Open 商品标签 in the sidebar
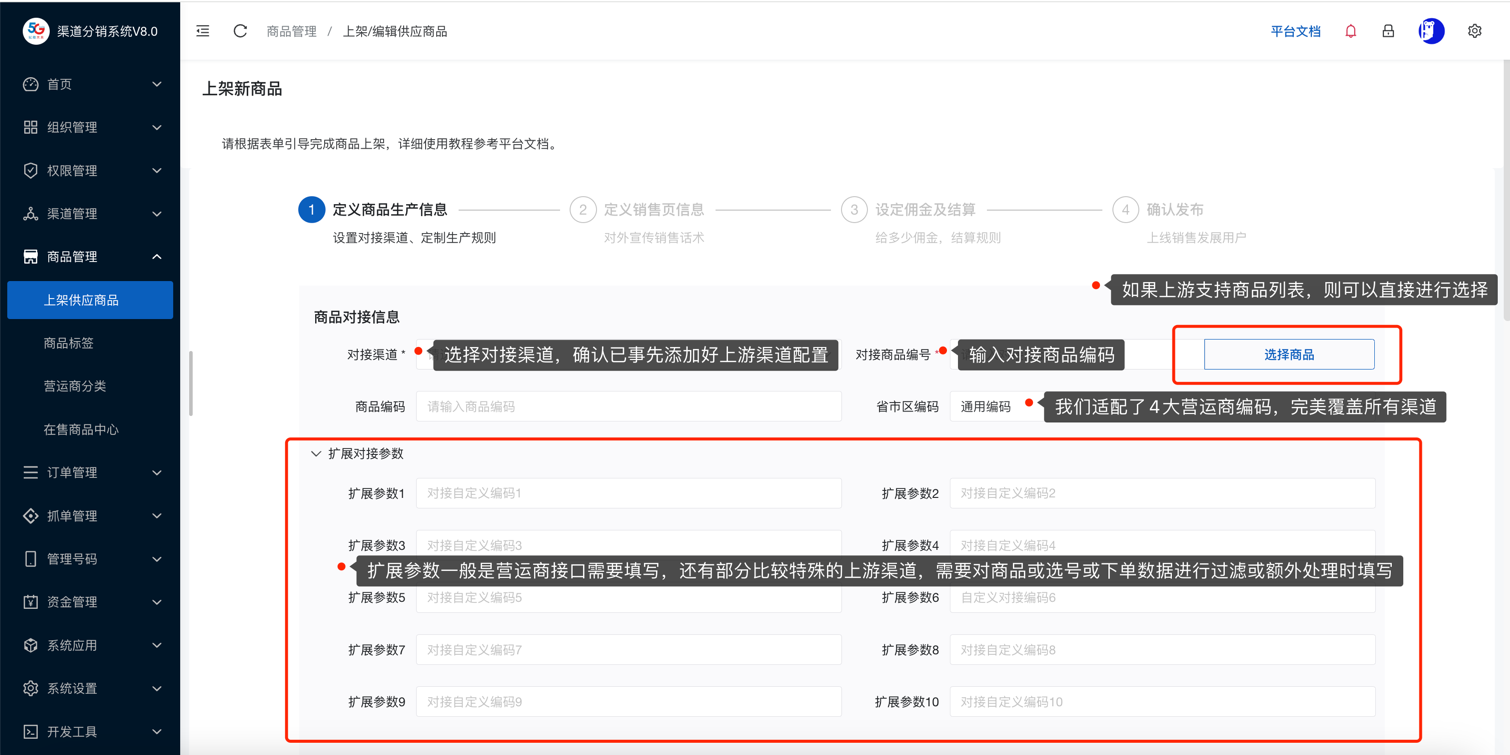1510x755 pixels. (x=69, y=343)
